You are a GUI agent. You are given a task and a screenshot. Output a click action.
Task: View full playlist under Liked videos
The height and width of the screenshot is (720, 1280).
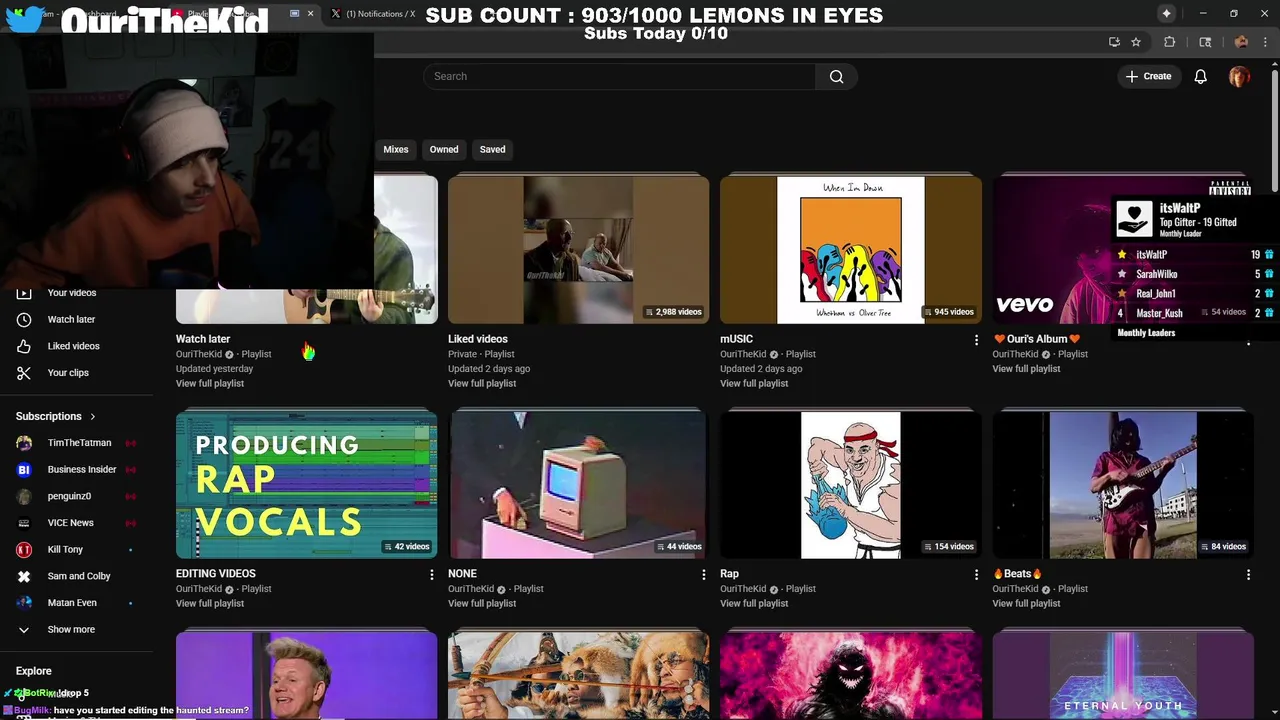point(482,384)
